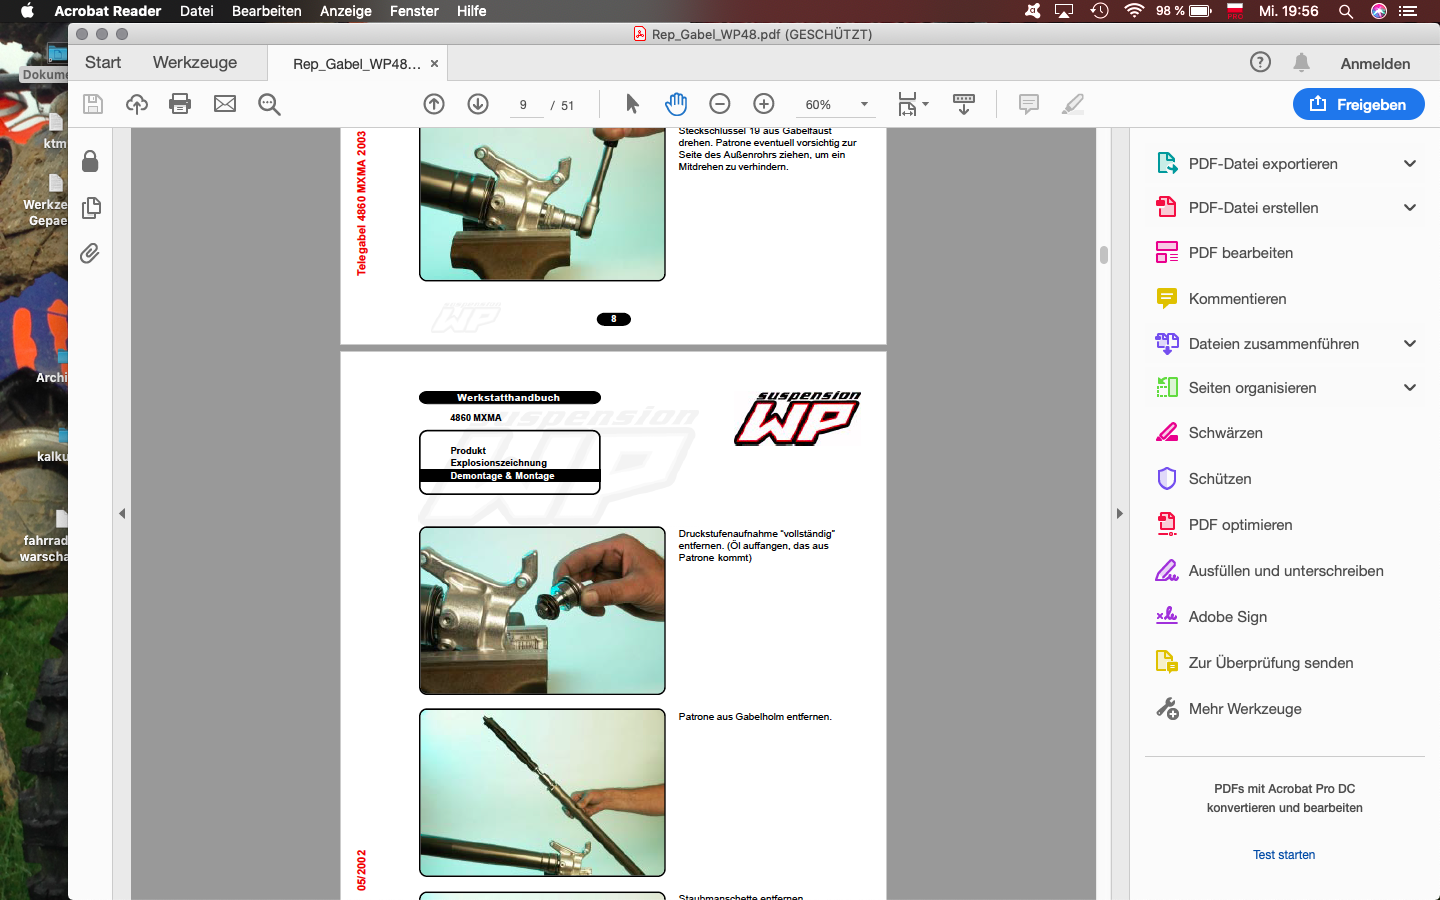Viewport: 1440px width, 900px height.
Task: Switch to the Werkzeuge tab
Action: [195, 62]
